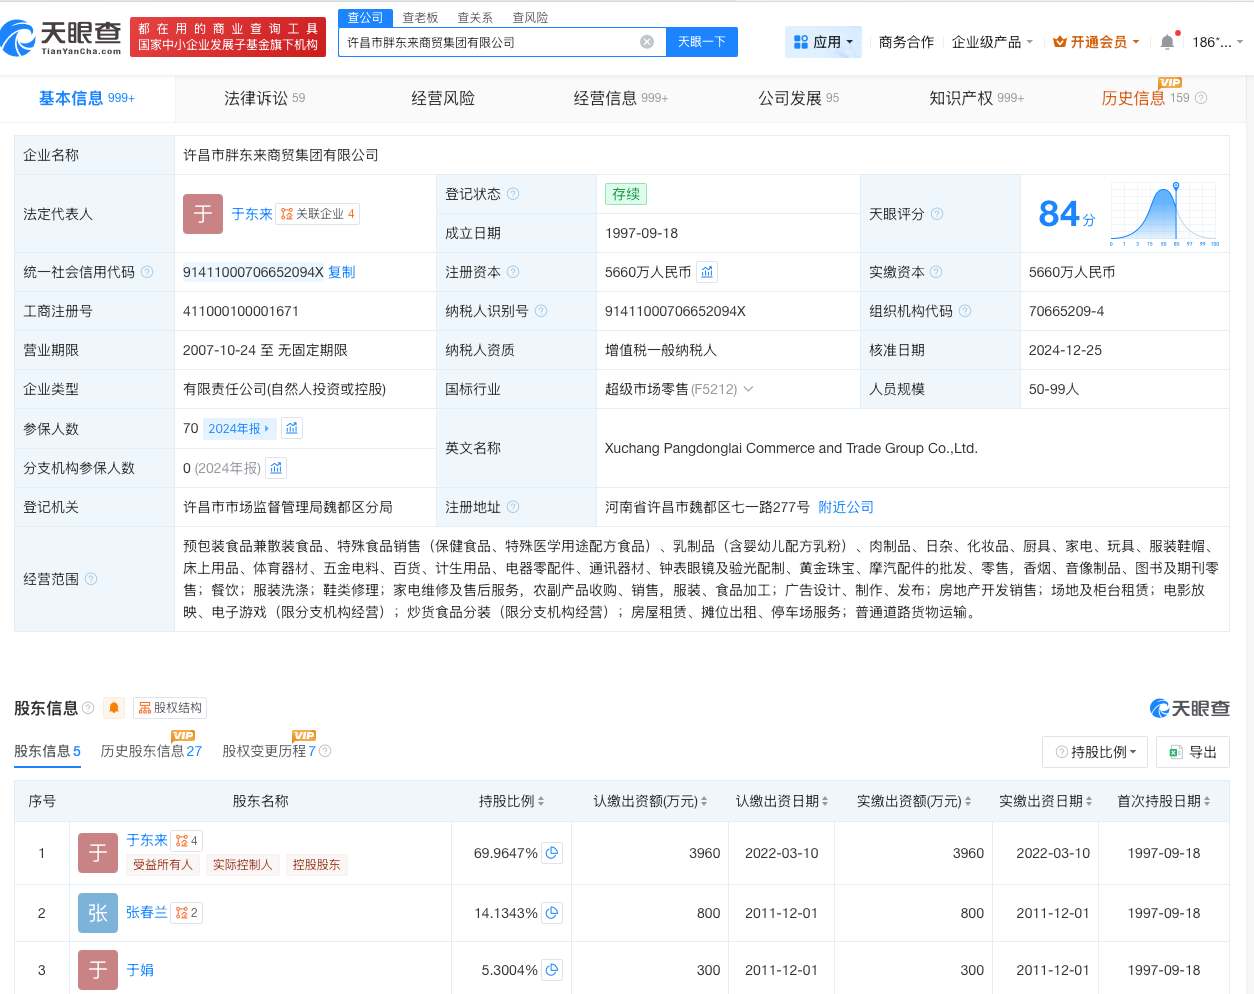
Task: Open the 股权结构 equity structure view
Action: 169,708
